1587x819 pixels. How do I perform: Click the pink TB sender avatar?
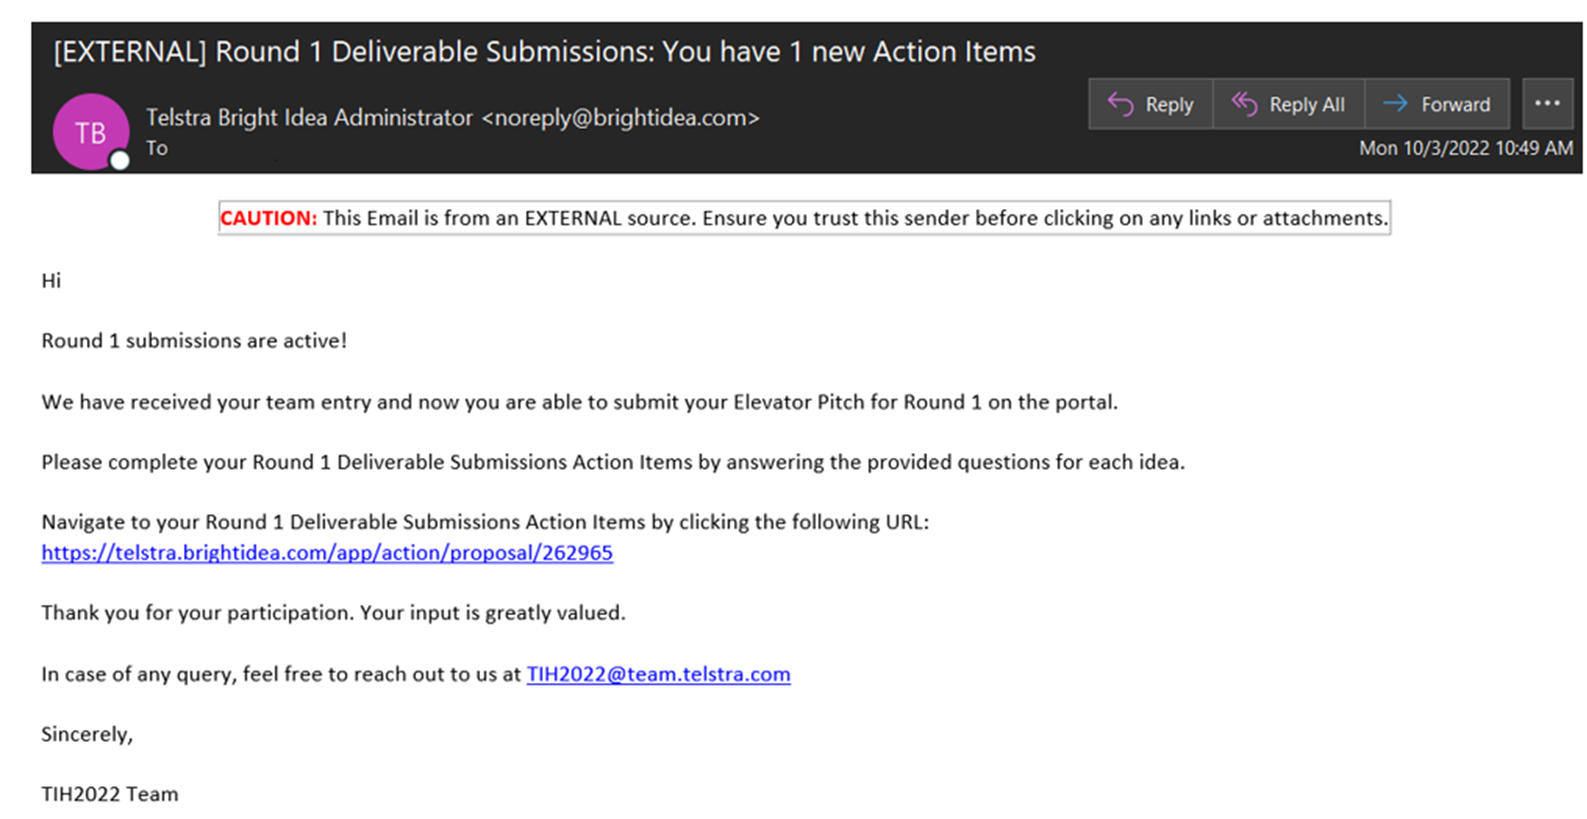point(91,132)
